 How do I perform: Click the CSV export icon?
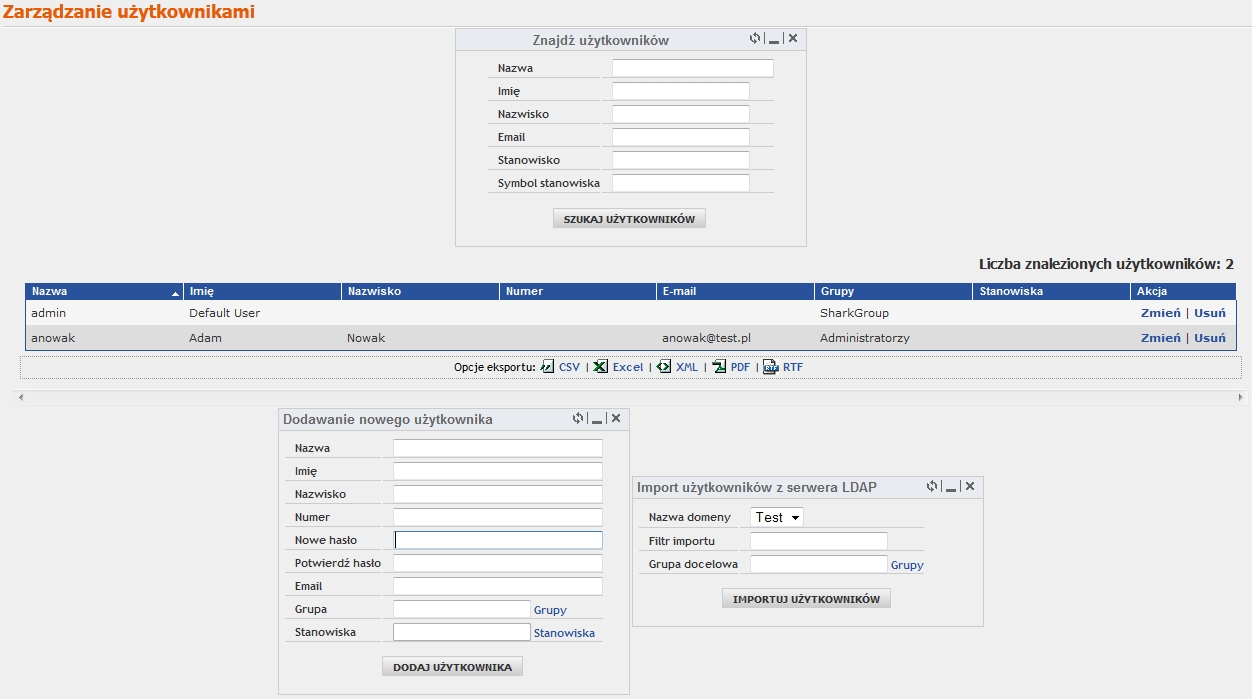tap(547, 367)
